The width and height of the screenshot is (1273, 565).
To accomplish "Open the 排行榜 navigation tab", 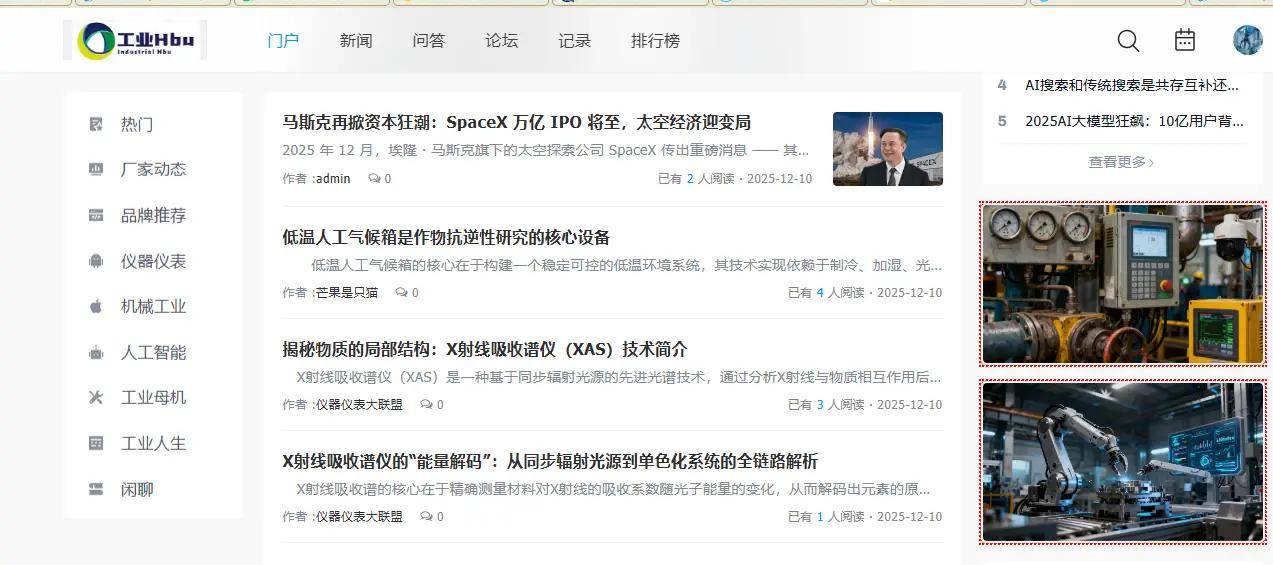I will pos(655,41).
